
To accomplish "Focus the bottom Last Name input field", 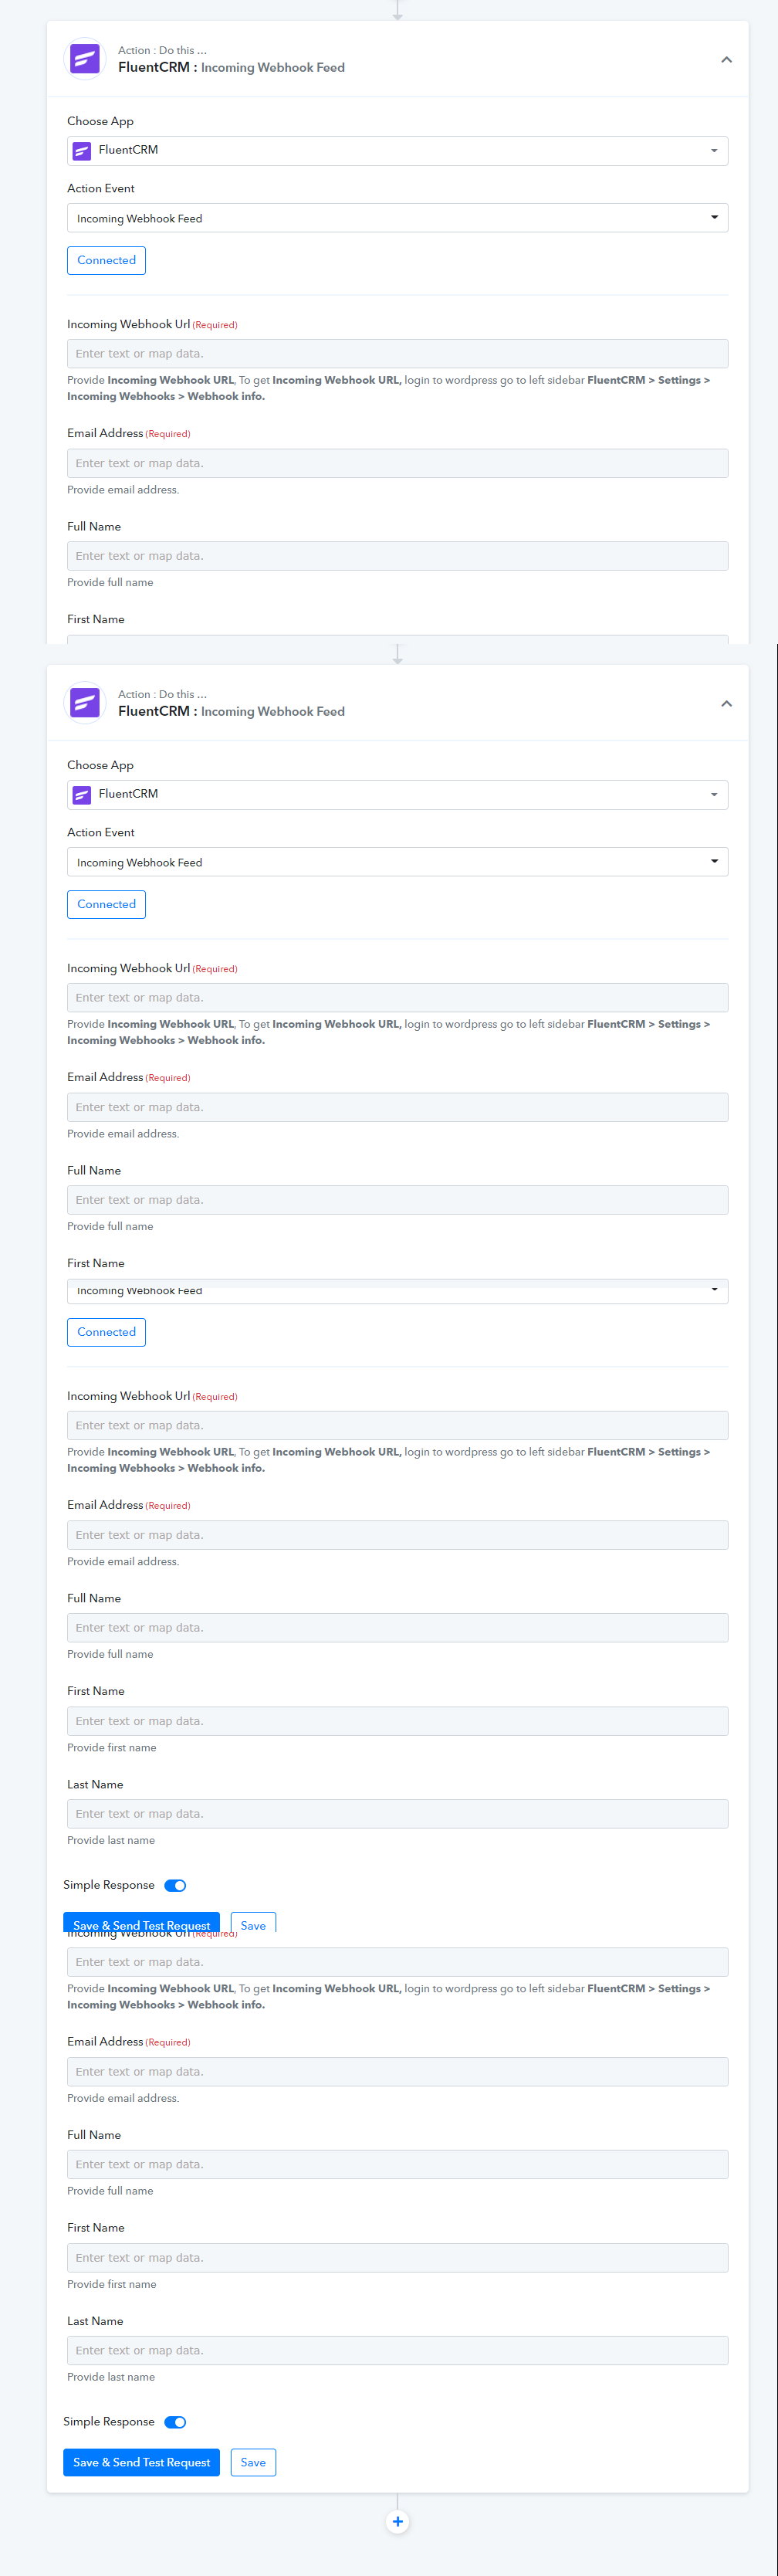I will pos(397,2350).
